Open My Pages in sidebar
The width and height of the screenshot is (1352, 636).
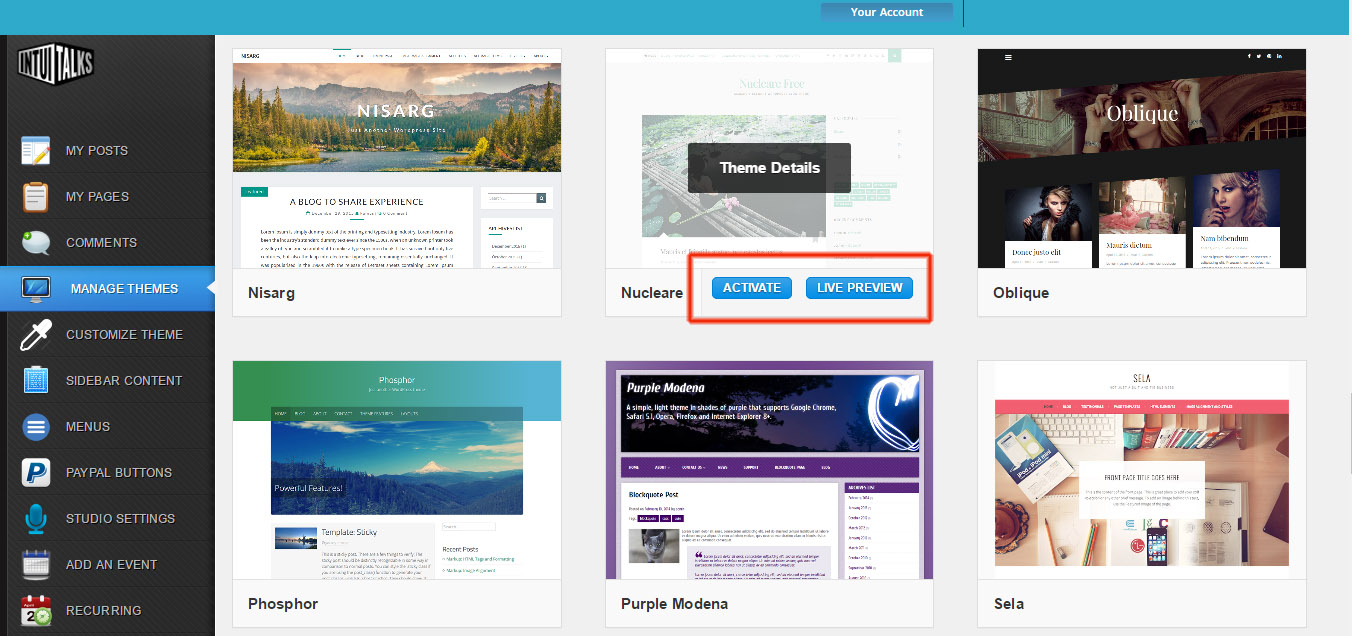click(x=107, y=196)
